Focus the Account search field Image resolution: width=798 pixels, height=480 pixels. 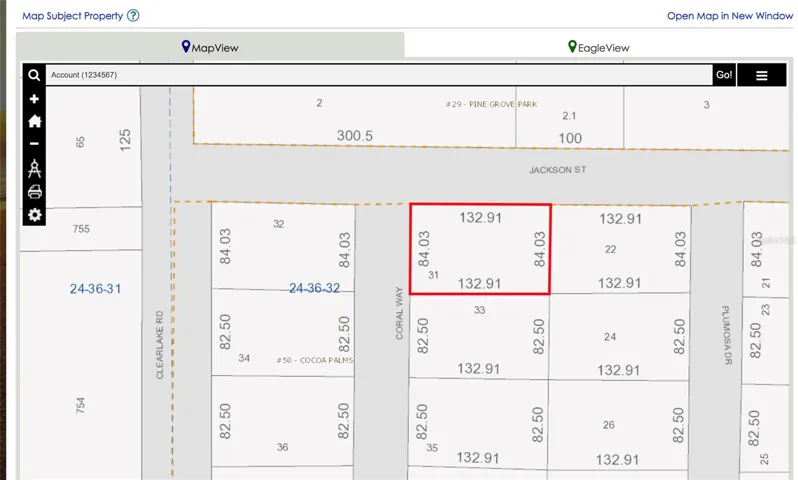coord(379,75)
